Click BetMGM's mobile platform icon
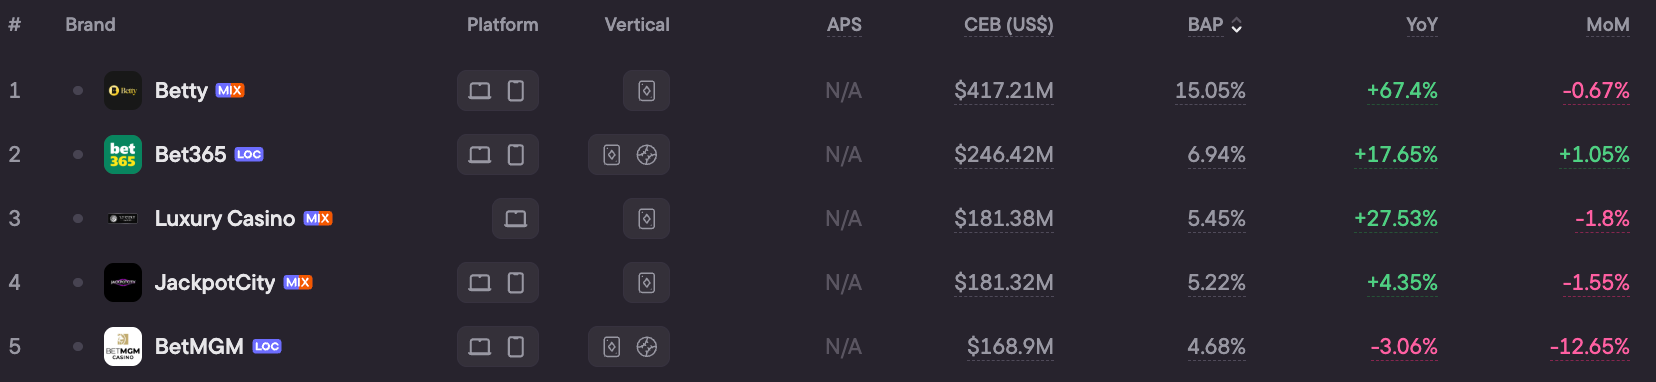Screen dimensions: 1656x382 (516, 347)
